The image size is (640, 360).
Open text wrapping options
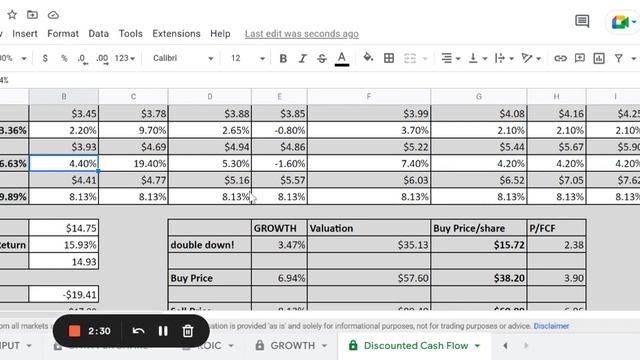click(x=504, y=58)
